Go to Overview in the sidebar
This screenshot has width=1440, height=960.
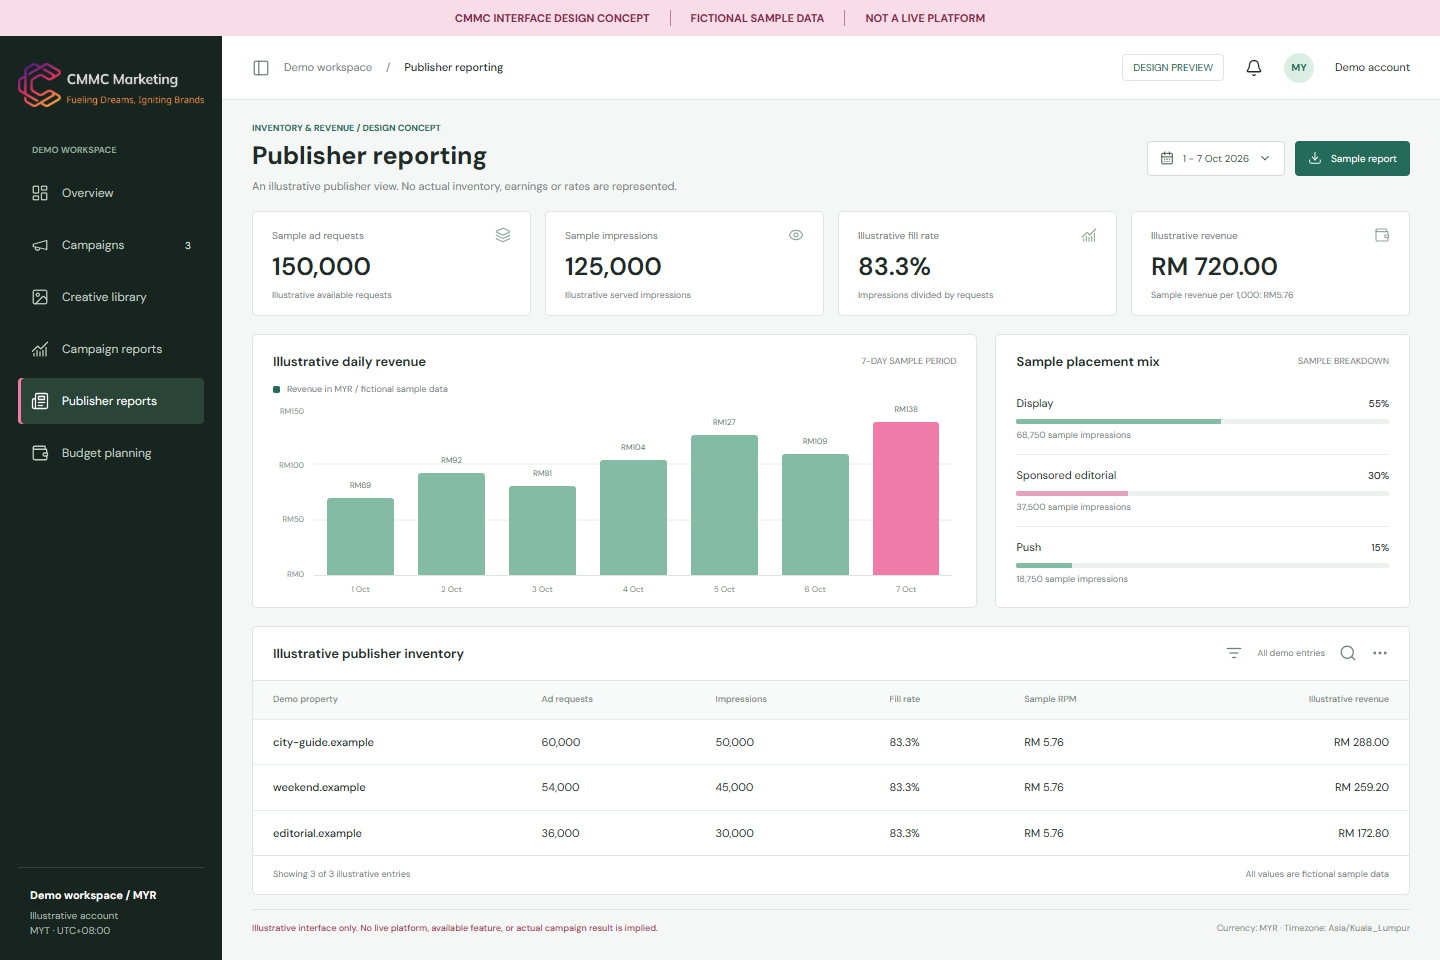[111, 193]
